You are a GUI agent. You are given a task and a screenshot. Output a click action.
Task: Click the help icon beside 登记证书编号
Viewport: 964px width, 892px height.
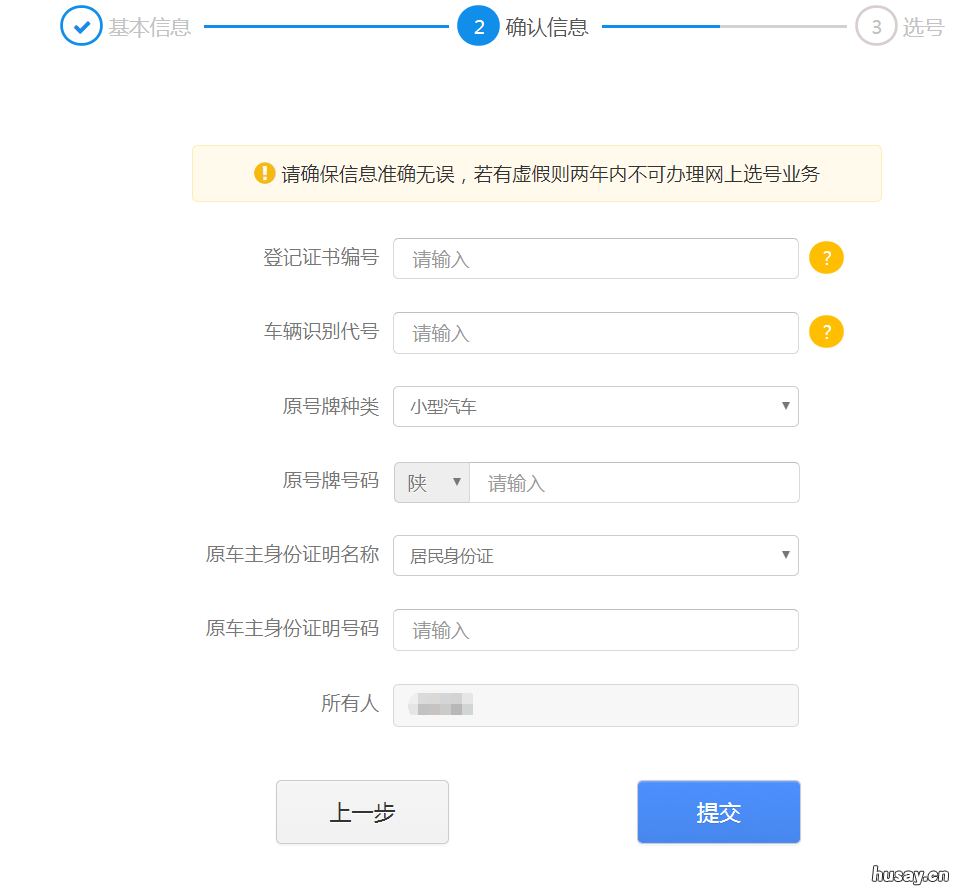pyautogui.click(x=826, y=257)
